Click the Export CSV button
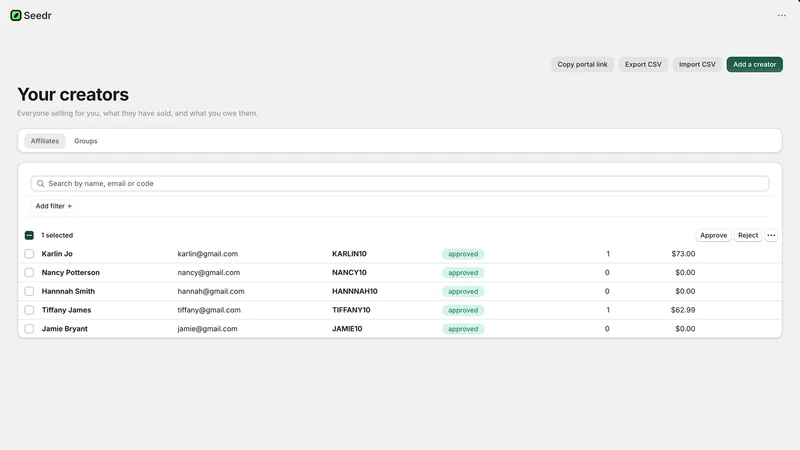Screen dimensions: 800x450 [x=643, y=64]
